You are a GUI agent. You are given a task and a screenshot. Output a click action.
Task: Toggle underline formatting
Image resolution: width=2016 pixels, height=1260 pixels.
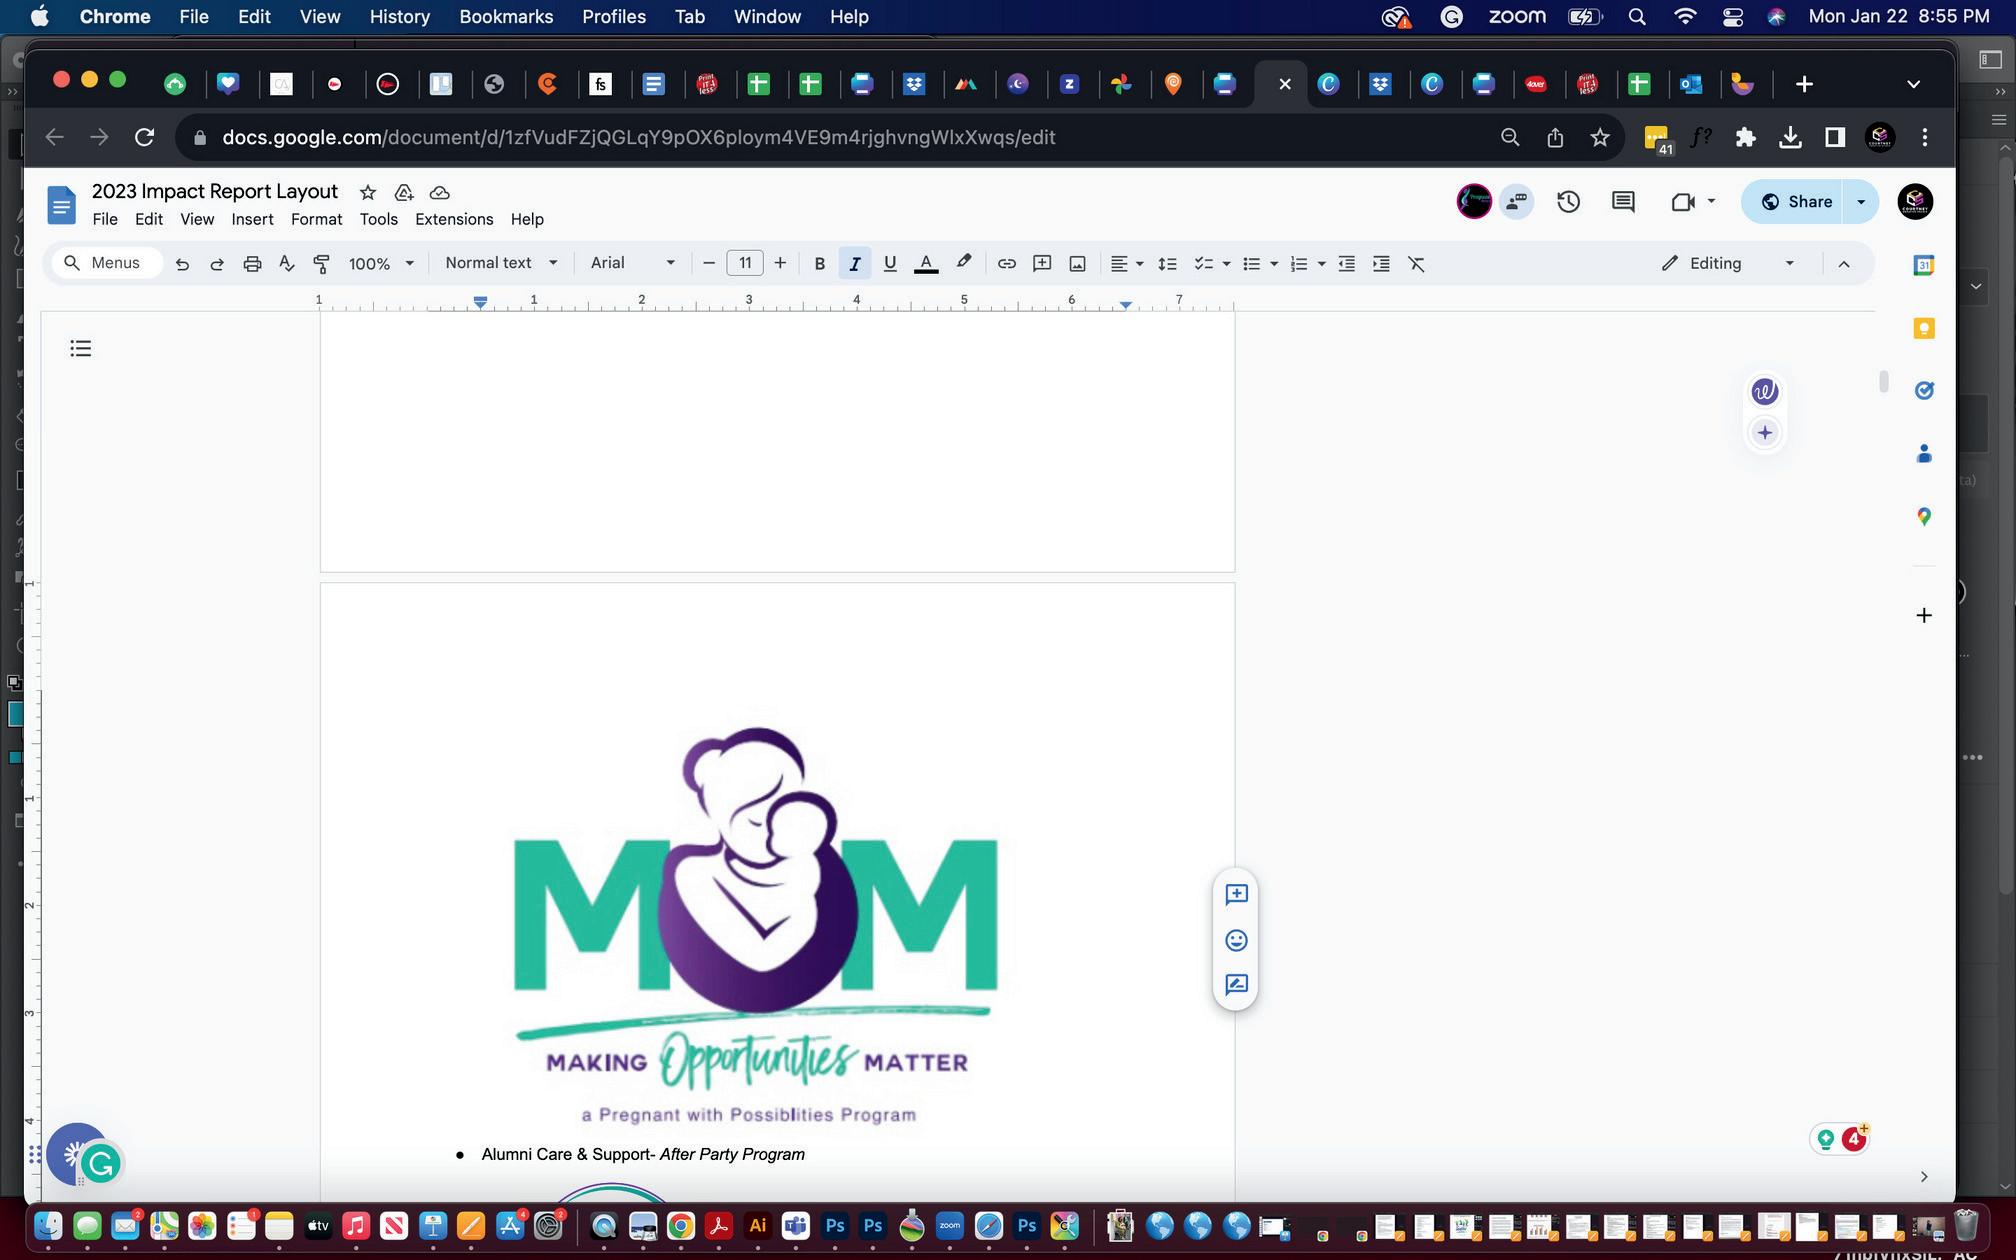(889, 264)
